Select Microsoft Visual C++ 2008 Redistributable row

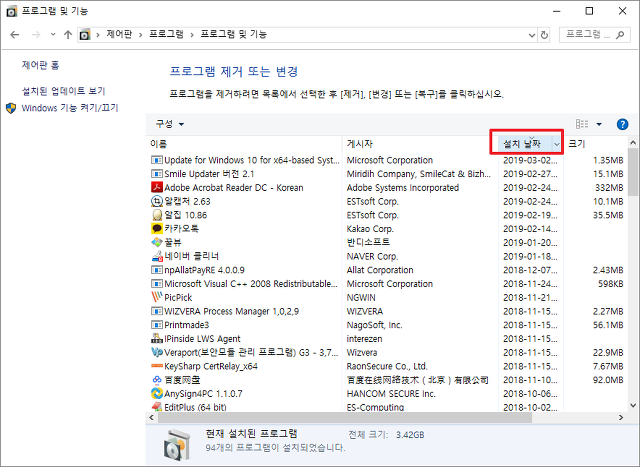[x=387, y=284]
